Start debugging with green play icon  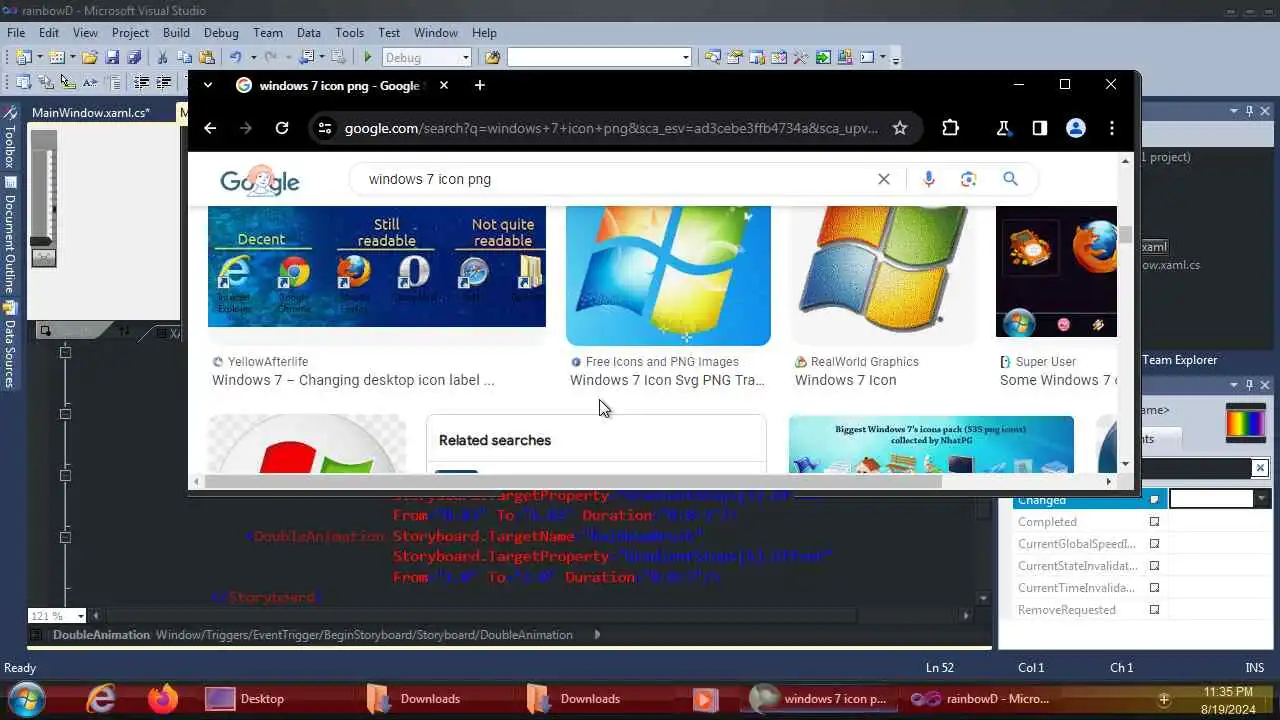[x=368, y=57]
